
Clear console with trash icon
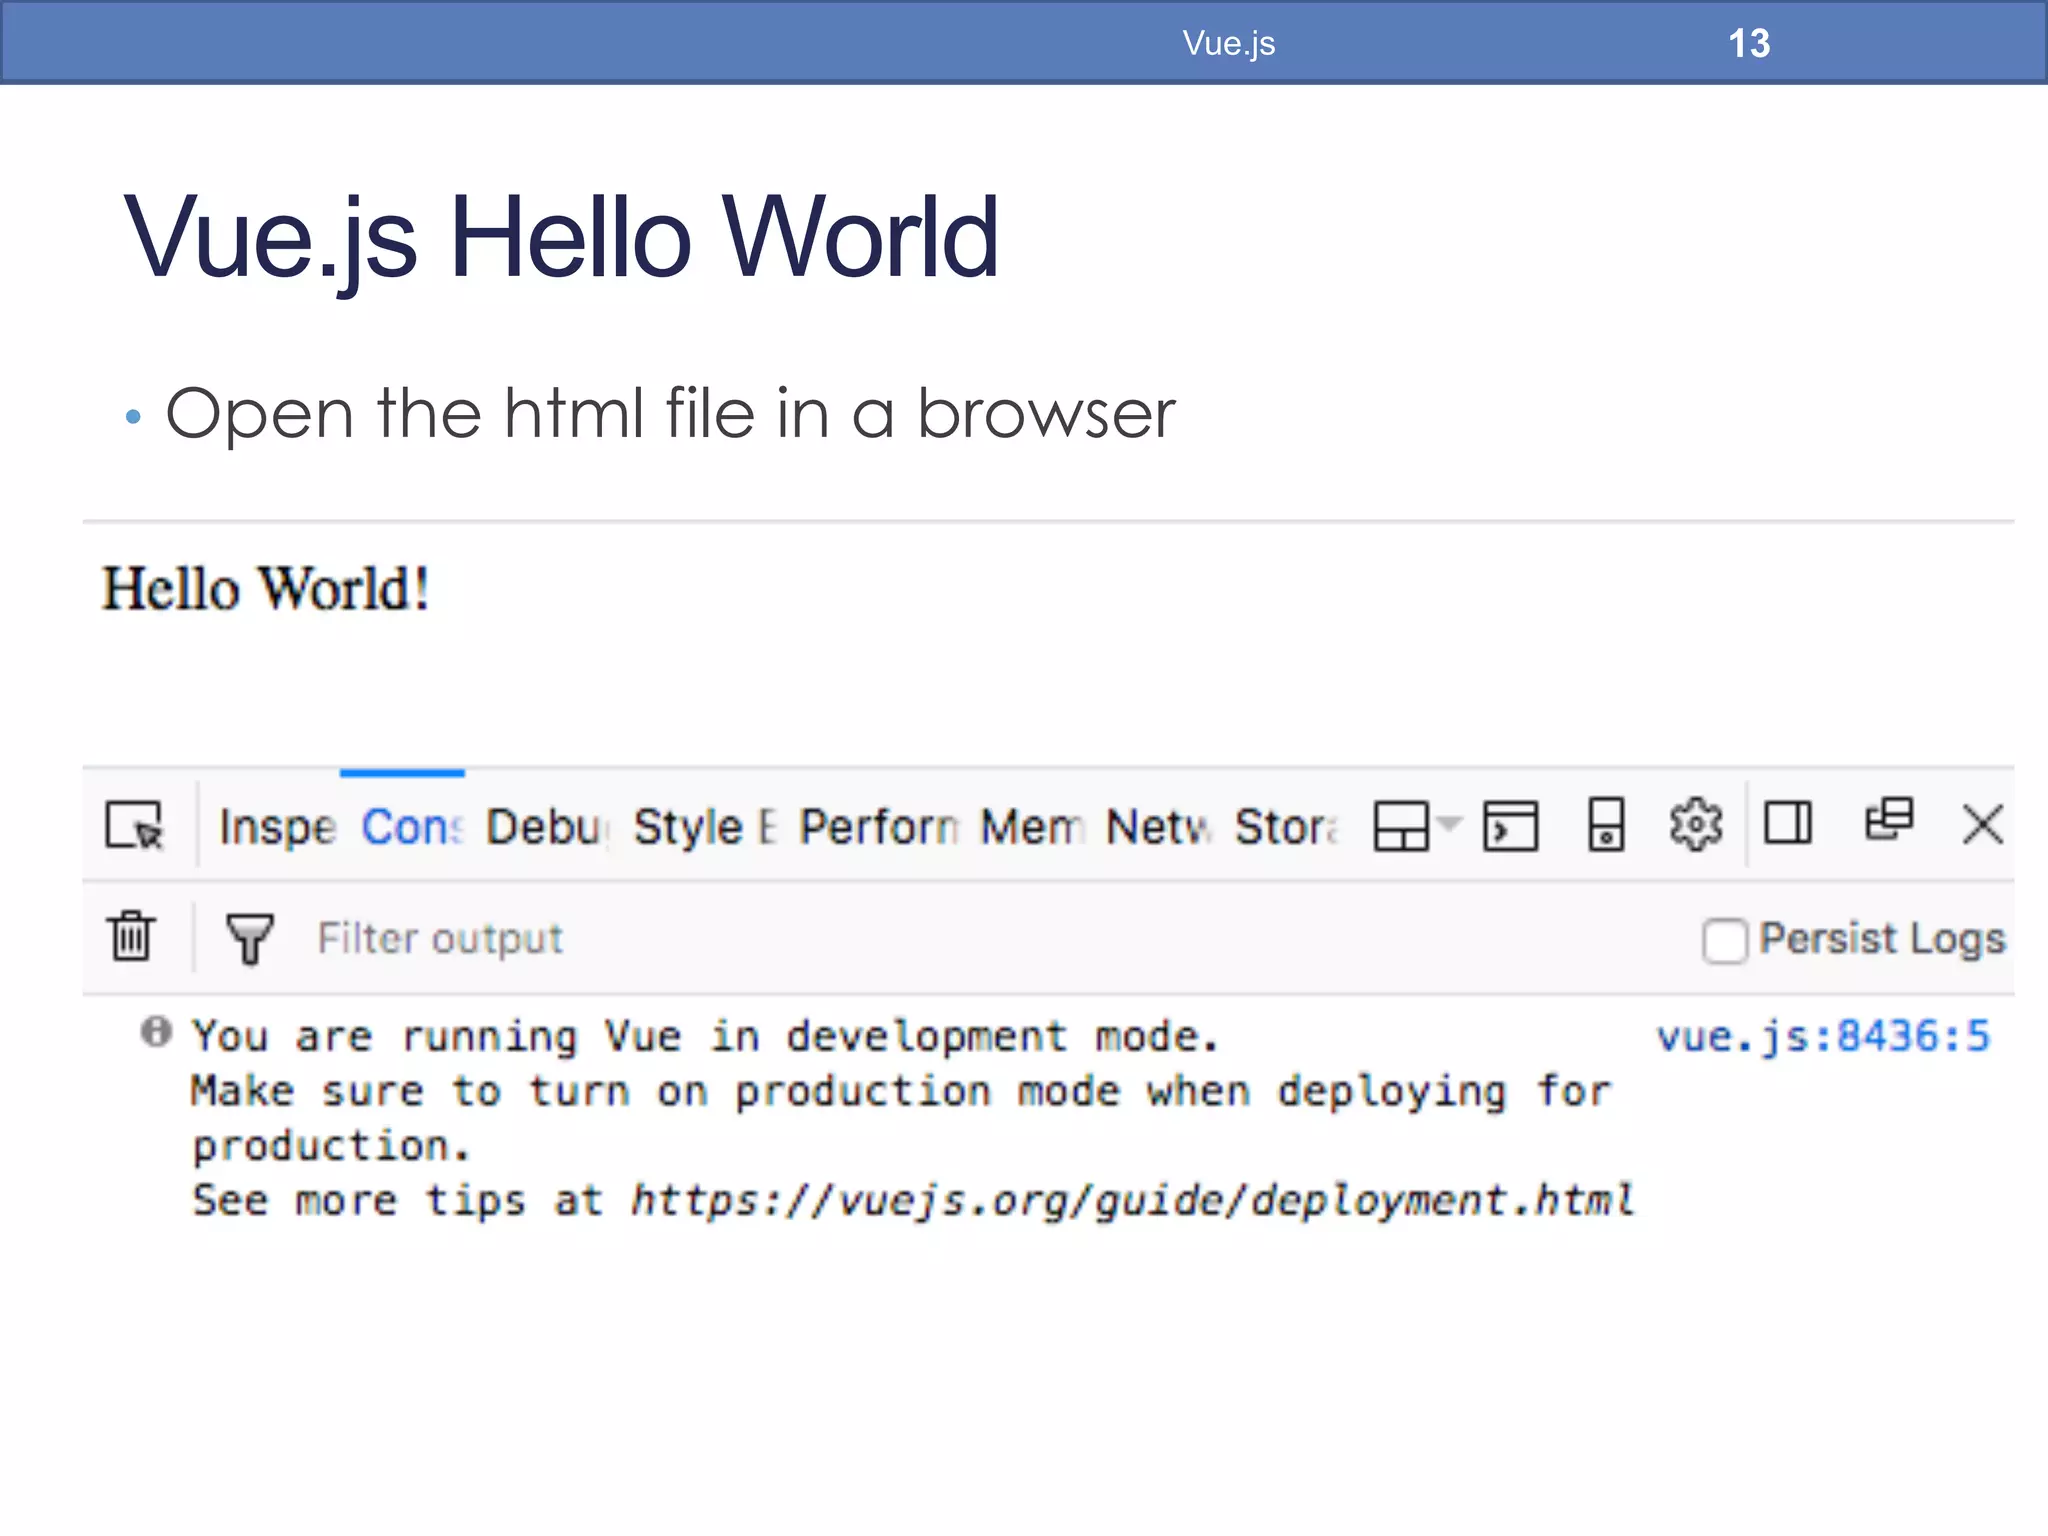131,937
